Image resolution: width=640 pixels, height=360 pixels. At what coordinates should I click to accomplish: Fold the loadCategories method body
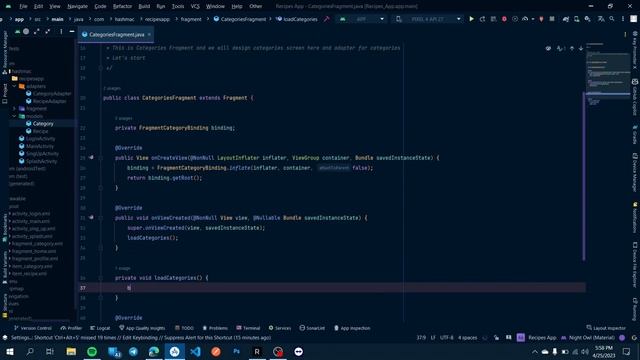tap(100, 278)
